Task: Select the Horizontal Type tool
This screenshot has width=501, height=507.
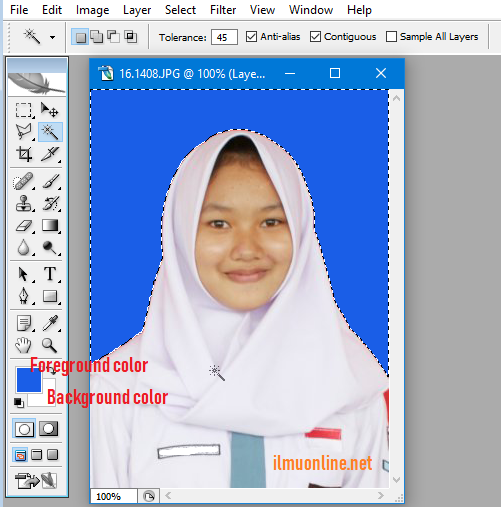Action: pyautogui.click(x=50, y=274)
